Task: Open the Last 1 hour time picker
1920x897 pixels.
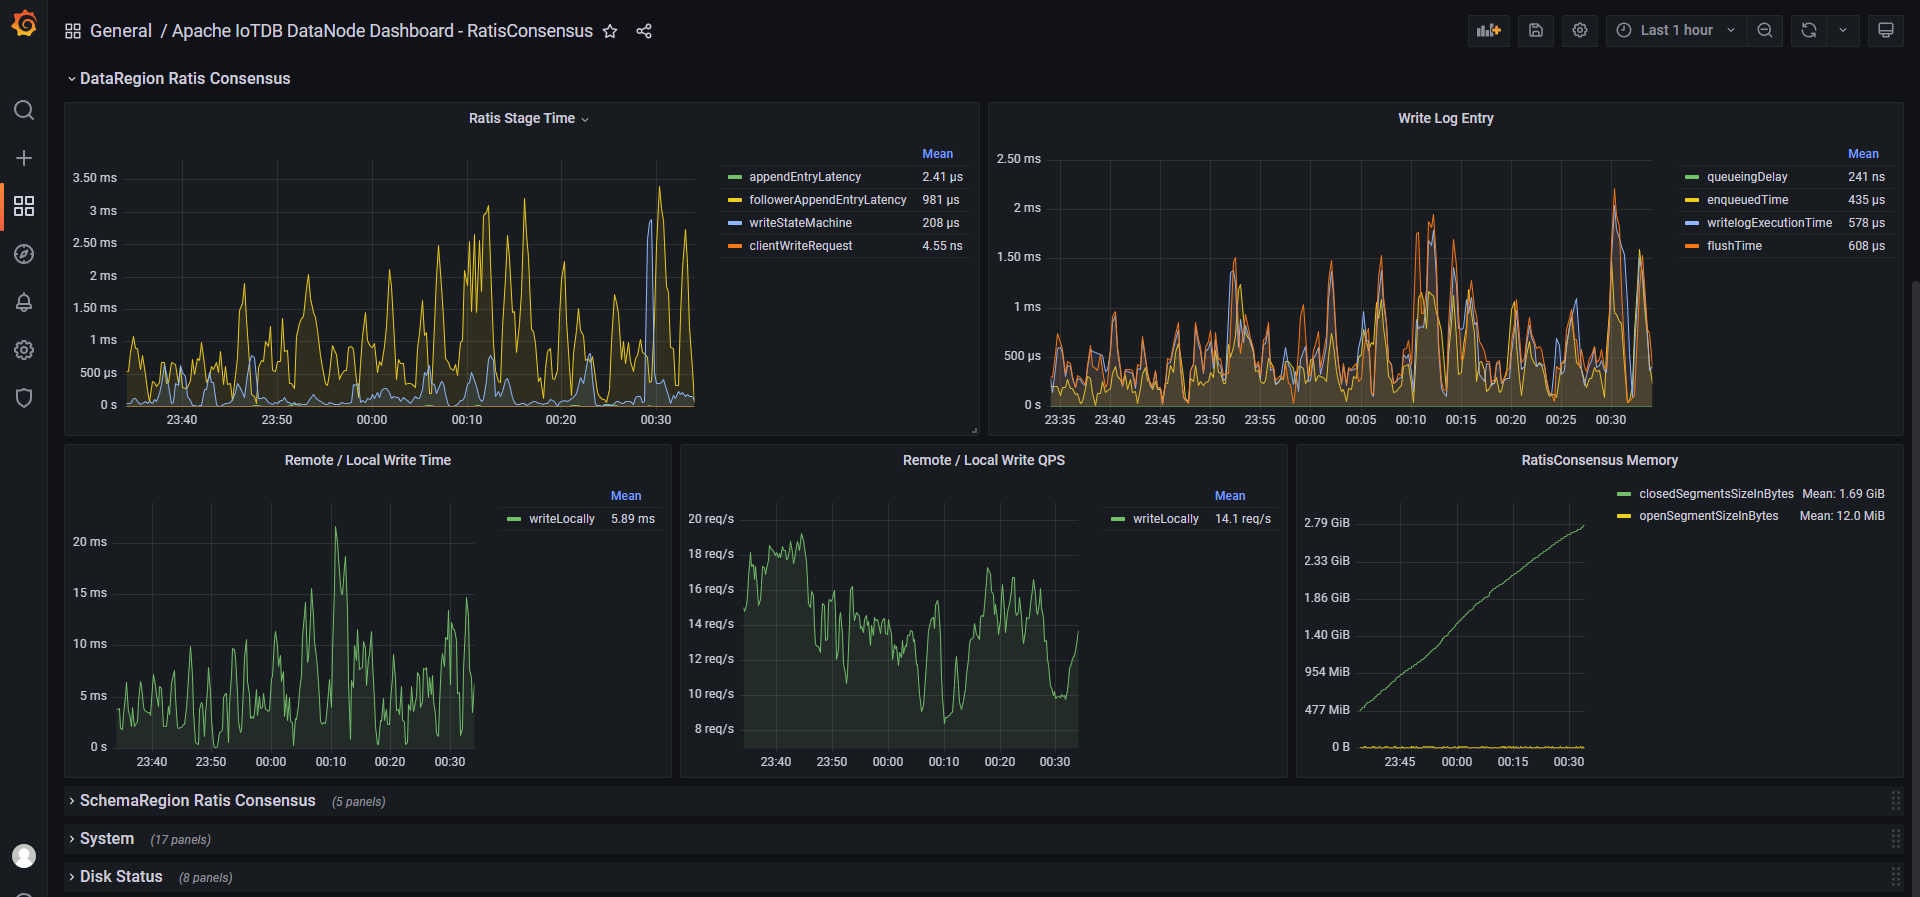Action: coord(1676,30)
